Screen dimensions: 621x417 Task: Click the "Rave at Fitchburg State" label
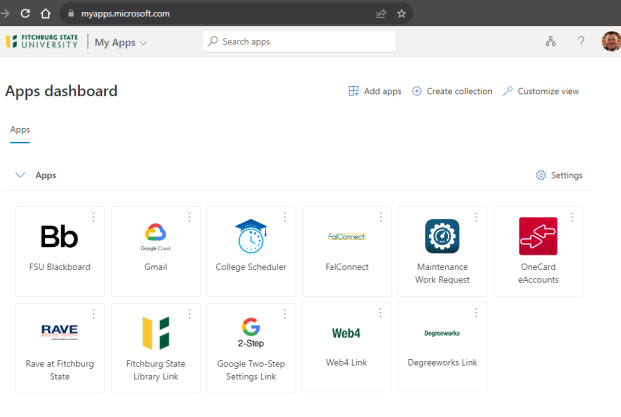(59, 370)
